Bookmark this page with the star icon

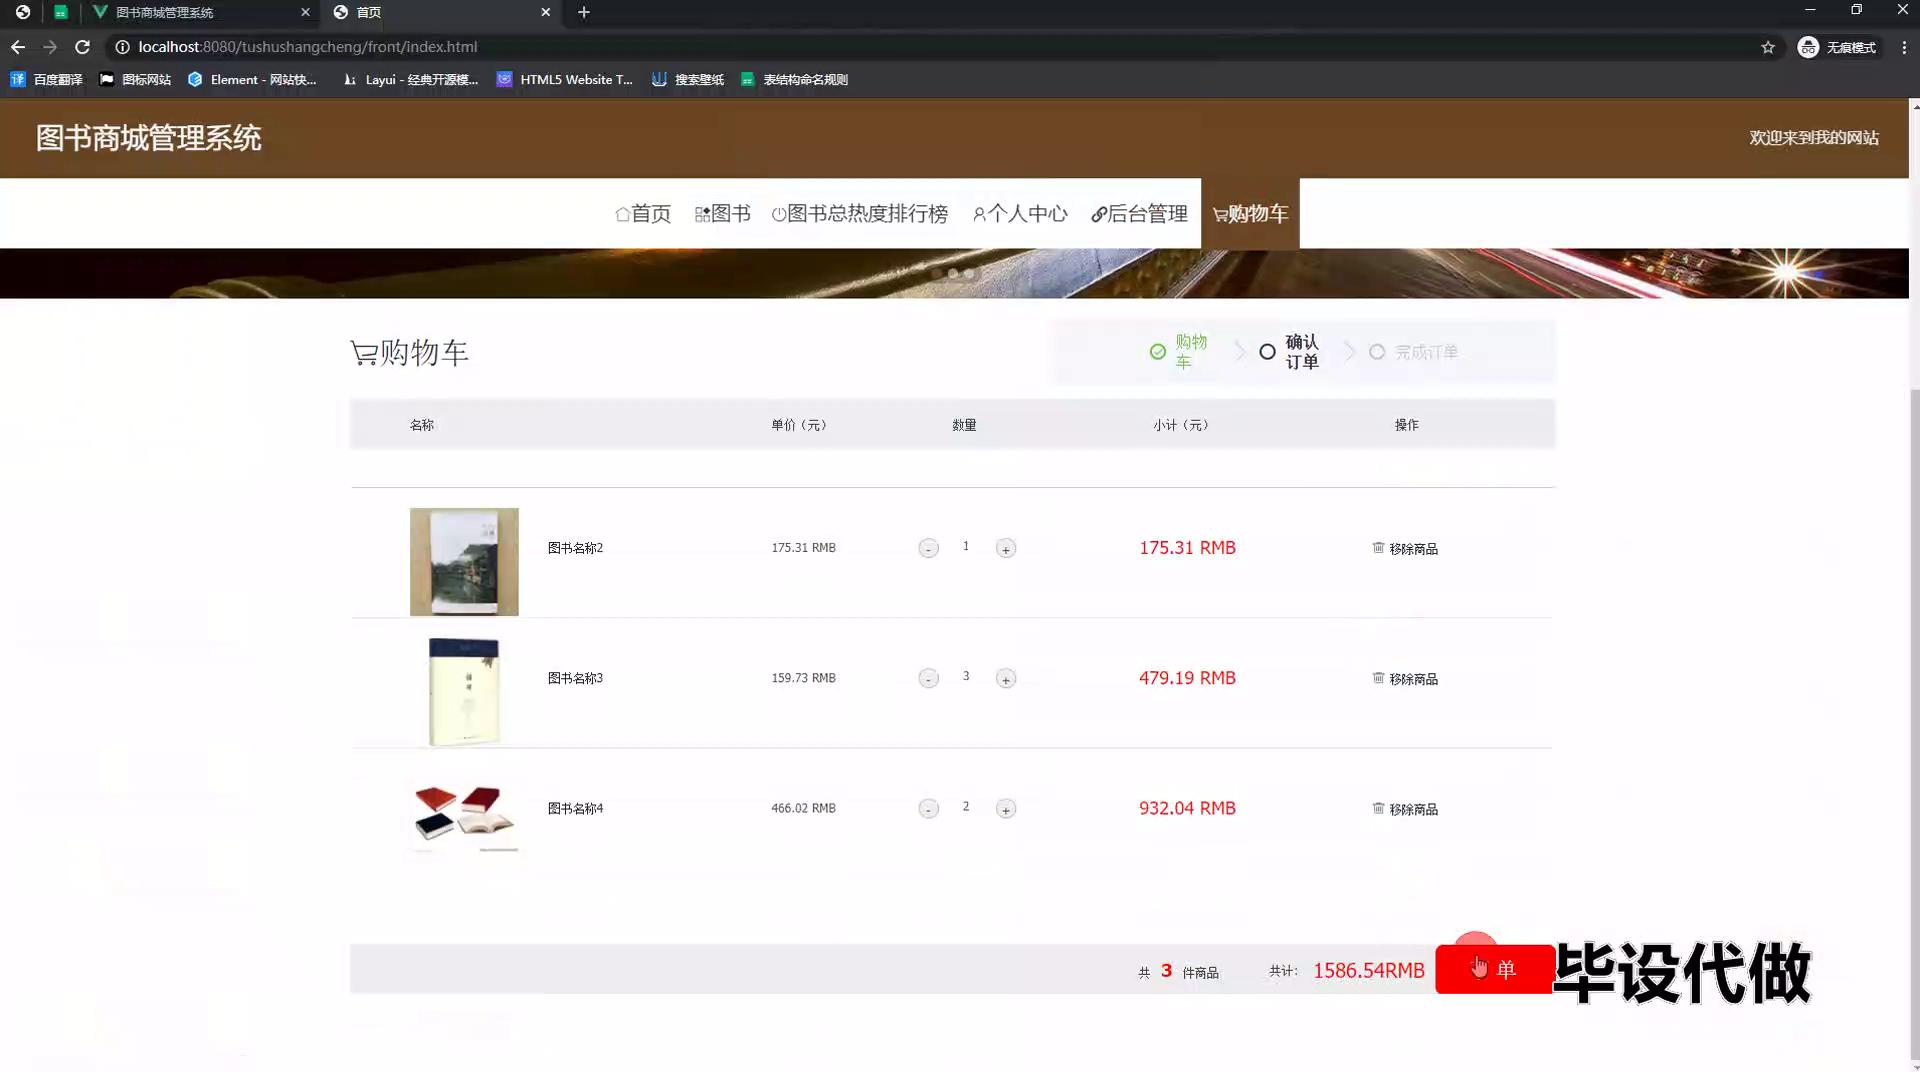[x=1767, y=47]
